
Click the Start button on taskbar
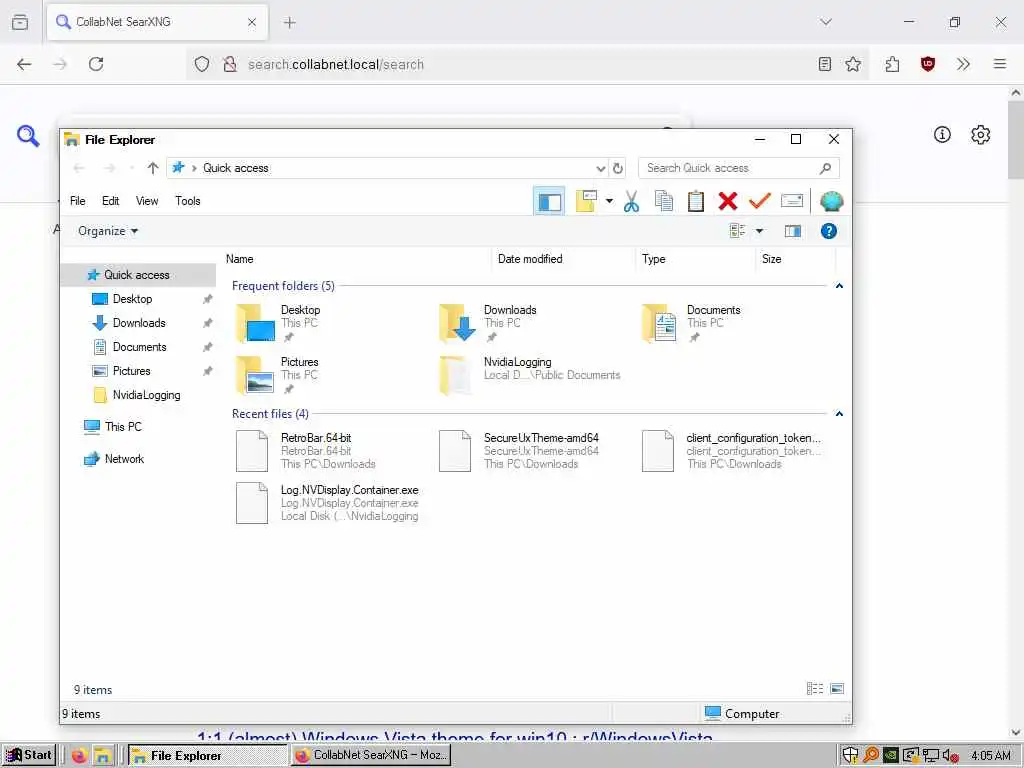click(29, 755)
